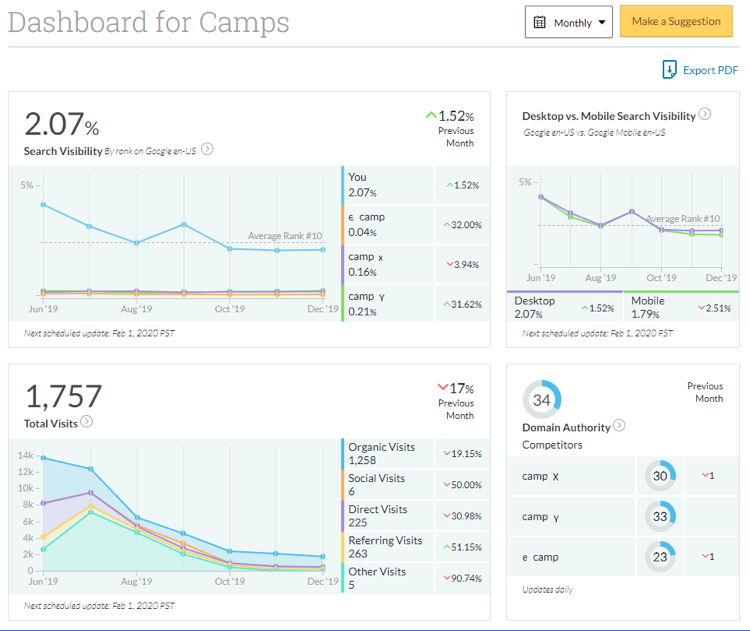
Task: Click the Make a Suggestion button
Action: pos(676,21)
